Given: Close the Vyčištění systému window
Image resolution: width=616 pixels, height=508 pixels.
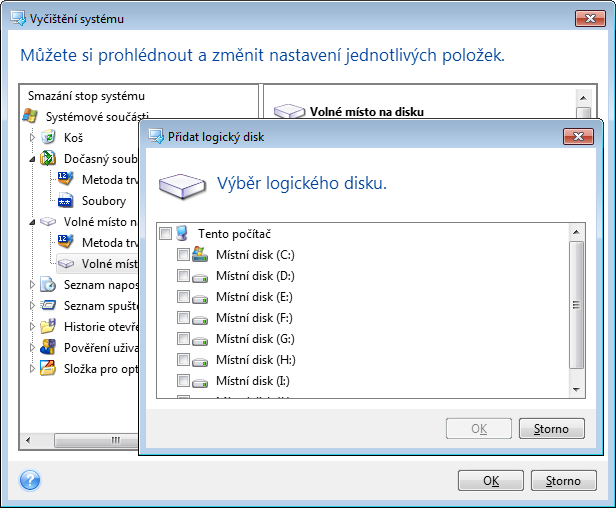Looking at the screenshot, I should tap(590, 18).
